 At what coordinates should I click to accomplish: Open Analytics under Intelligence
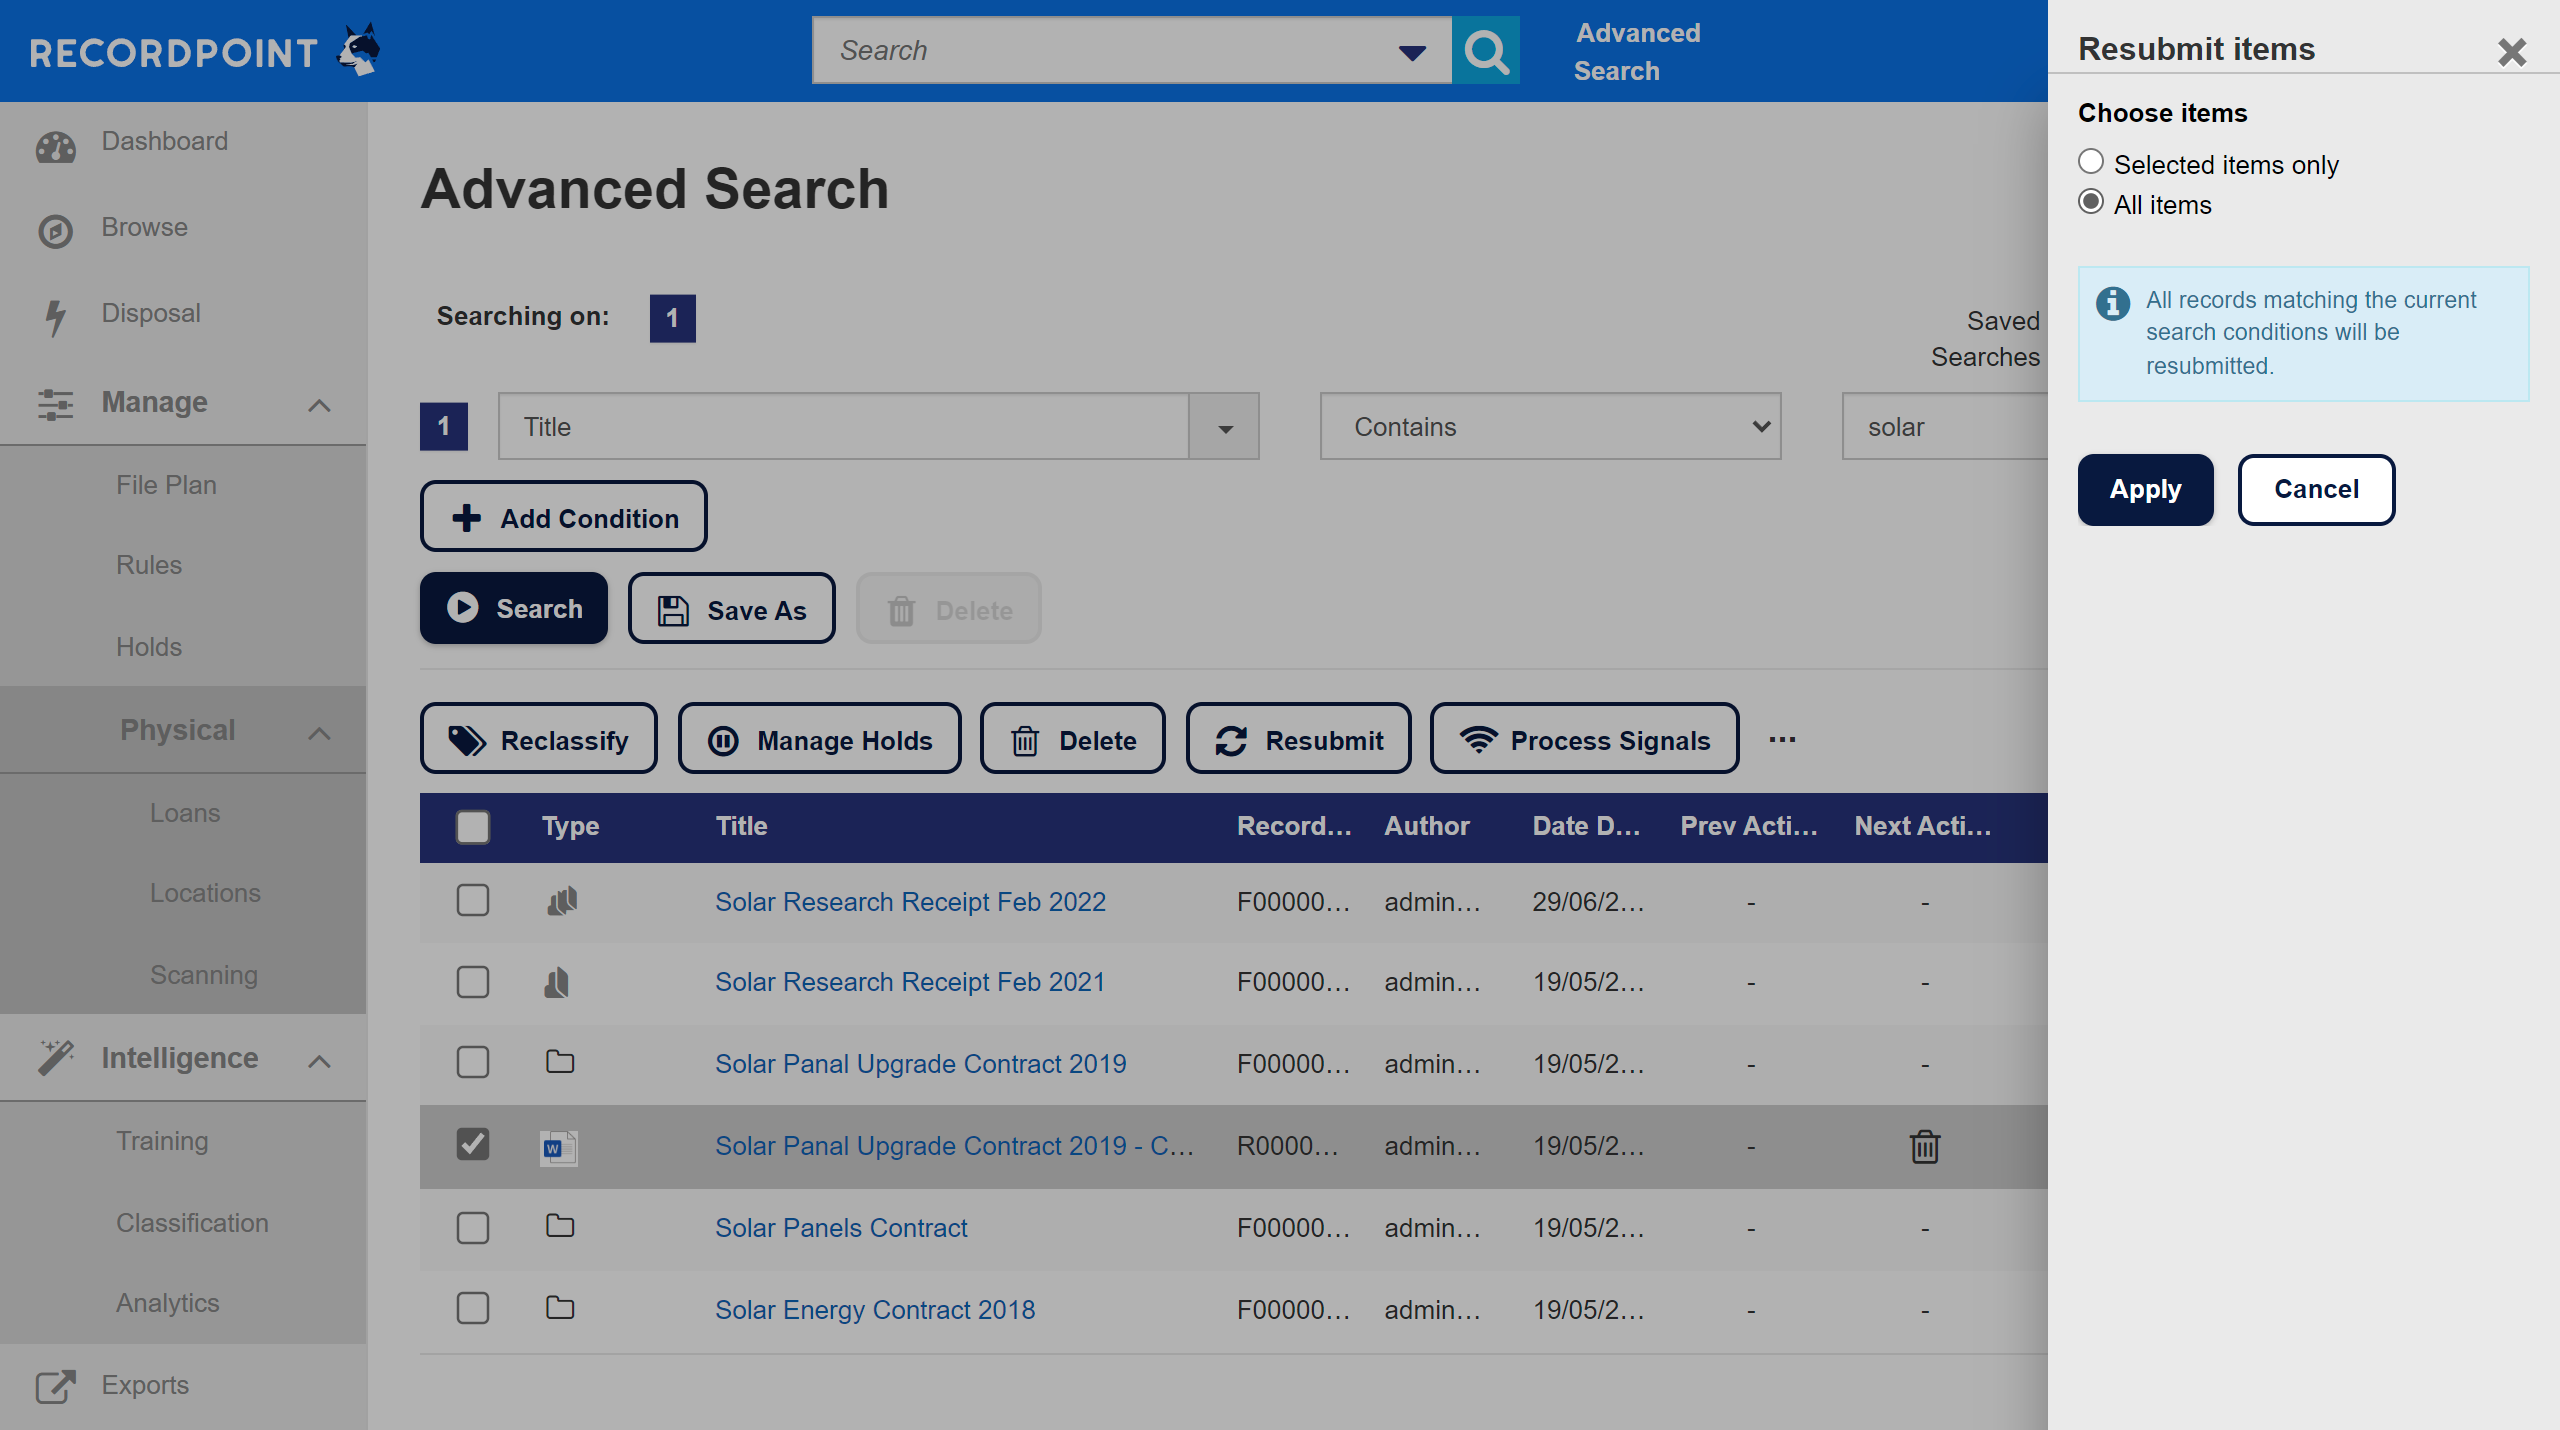click(x=167, y=1303)
